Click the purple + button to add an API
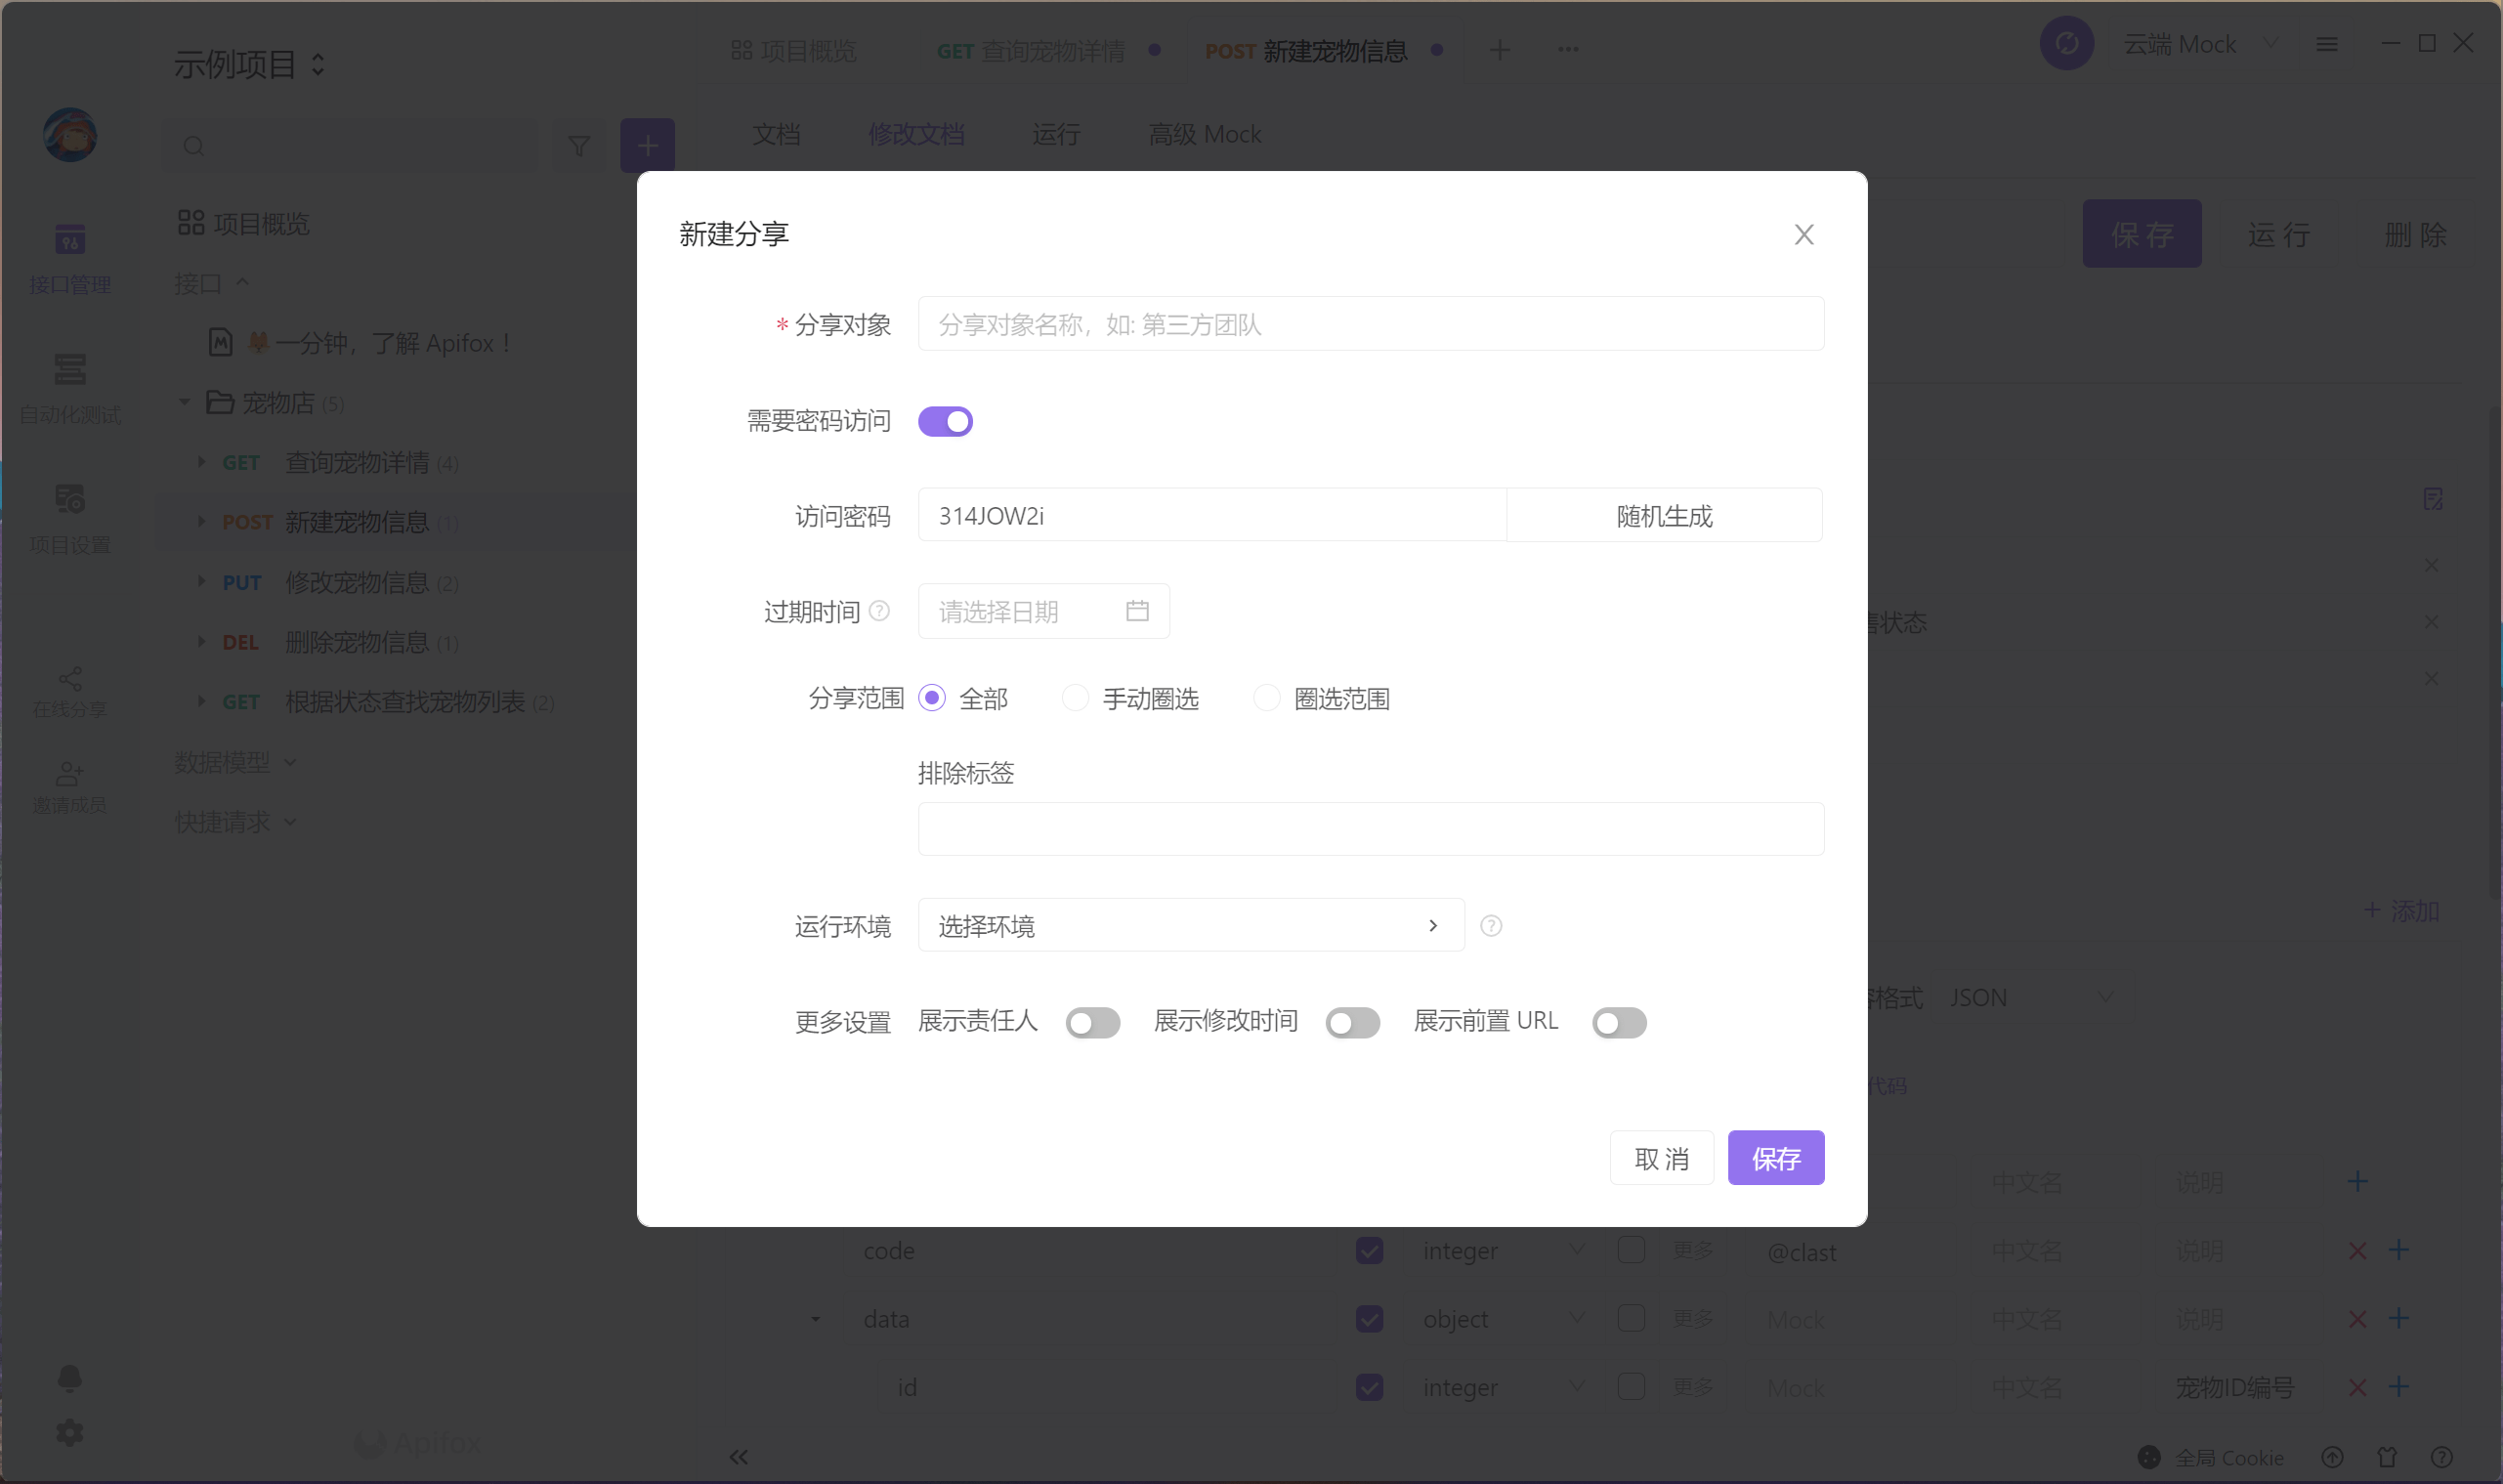2503x1484 pixels. click(x=646, y=145)
